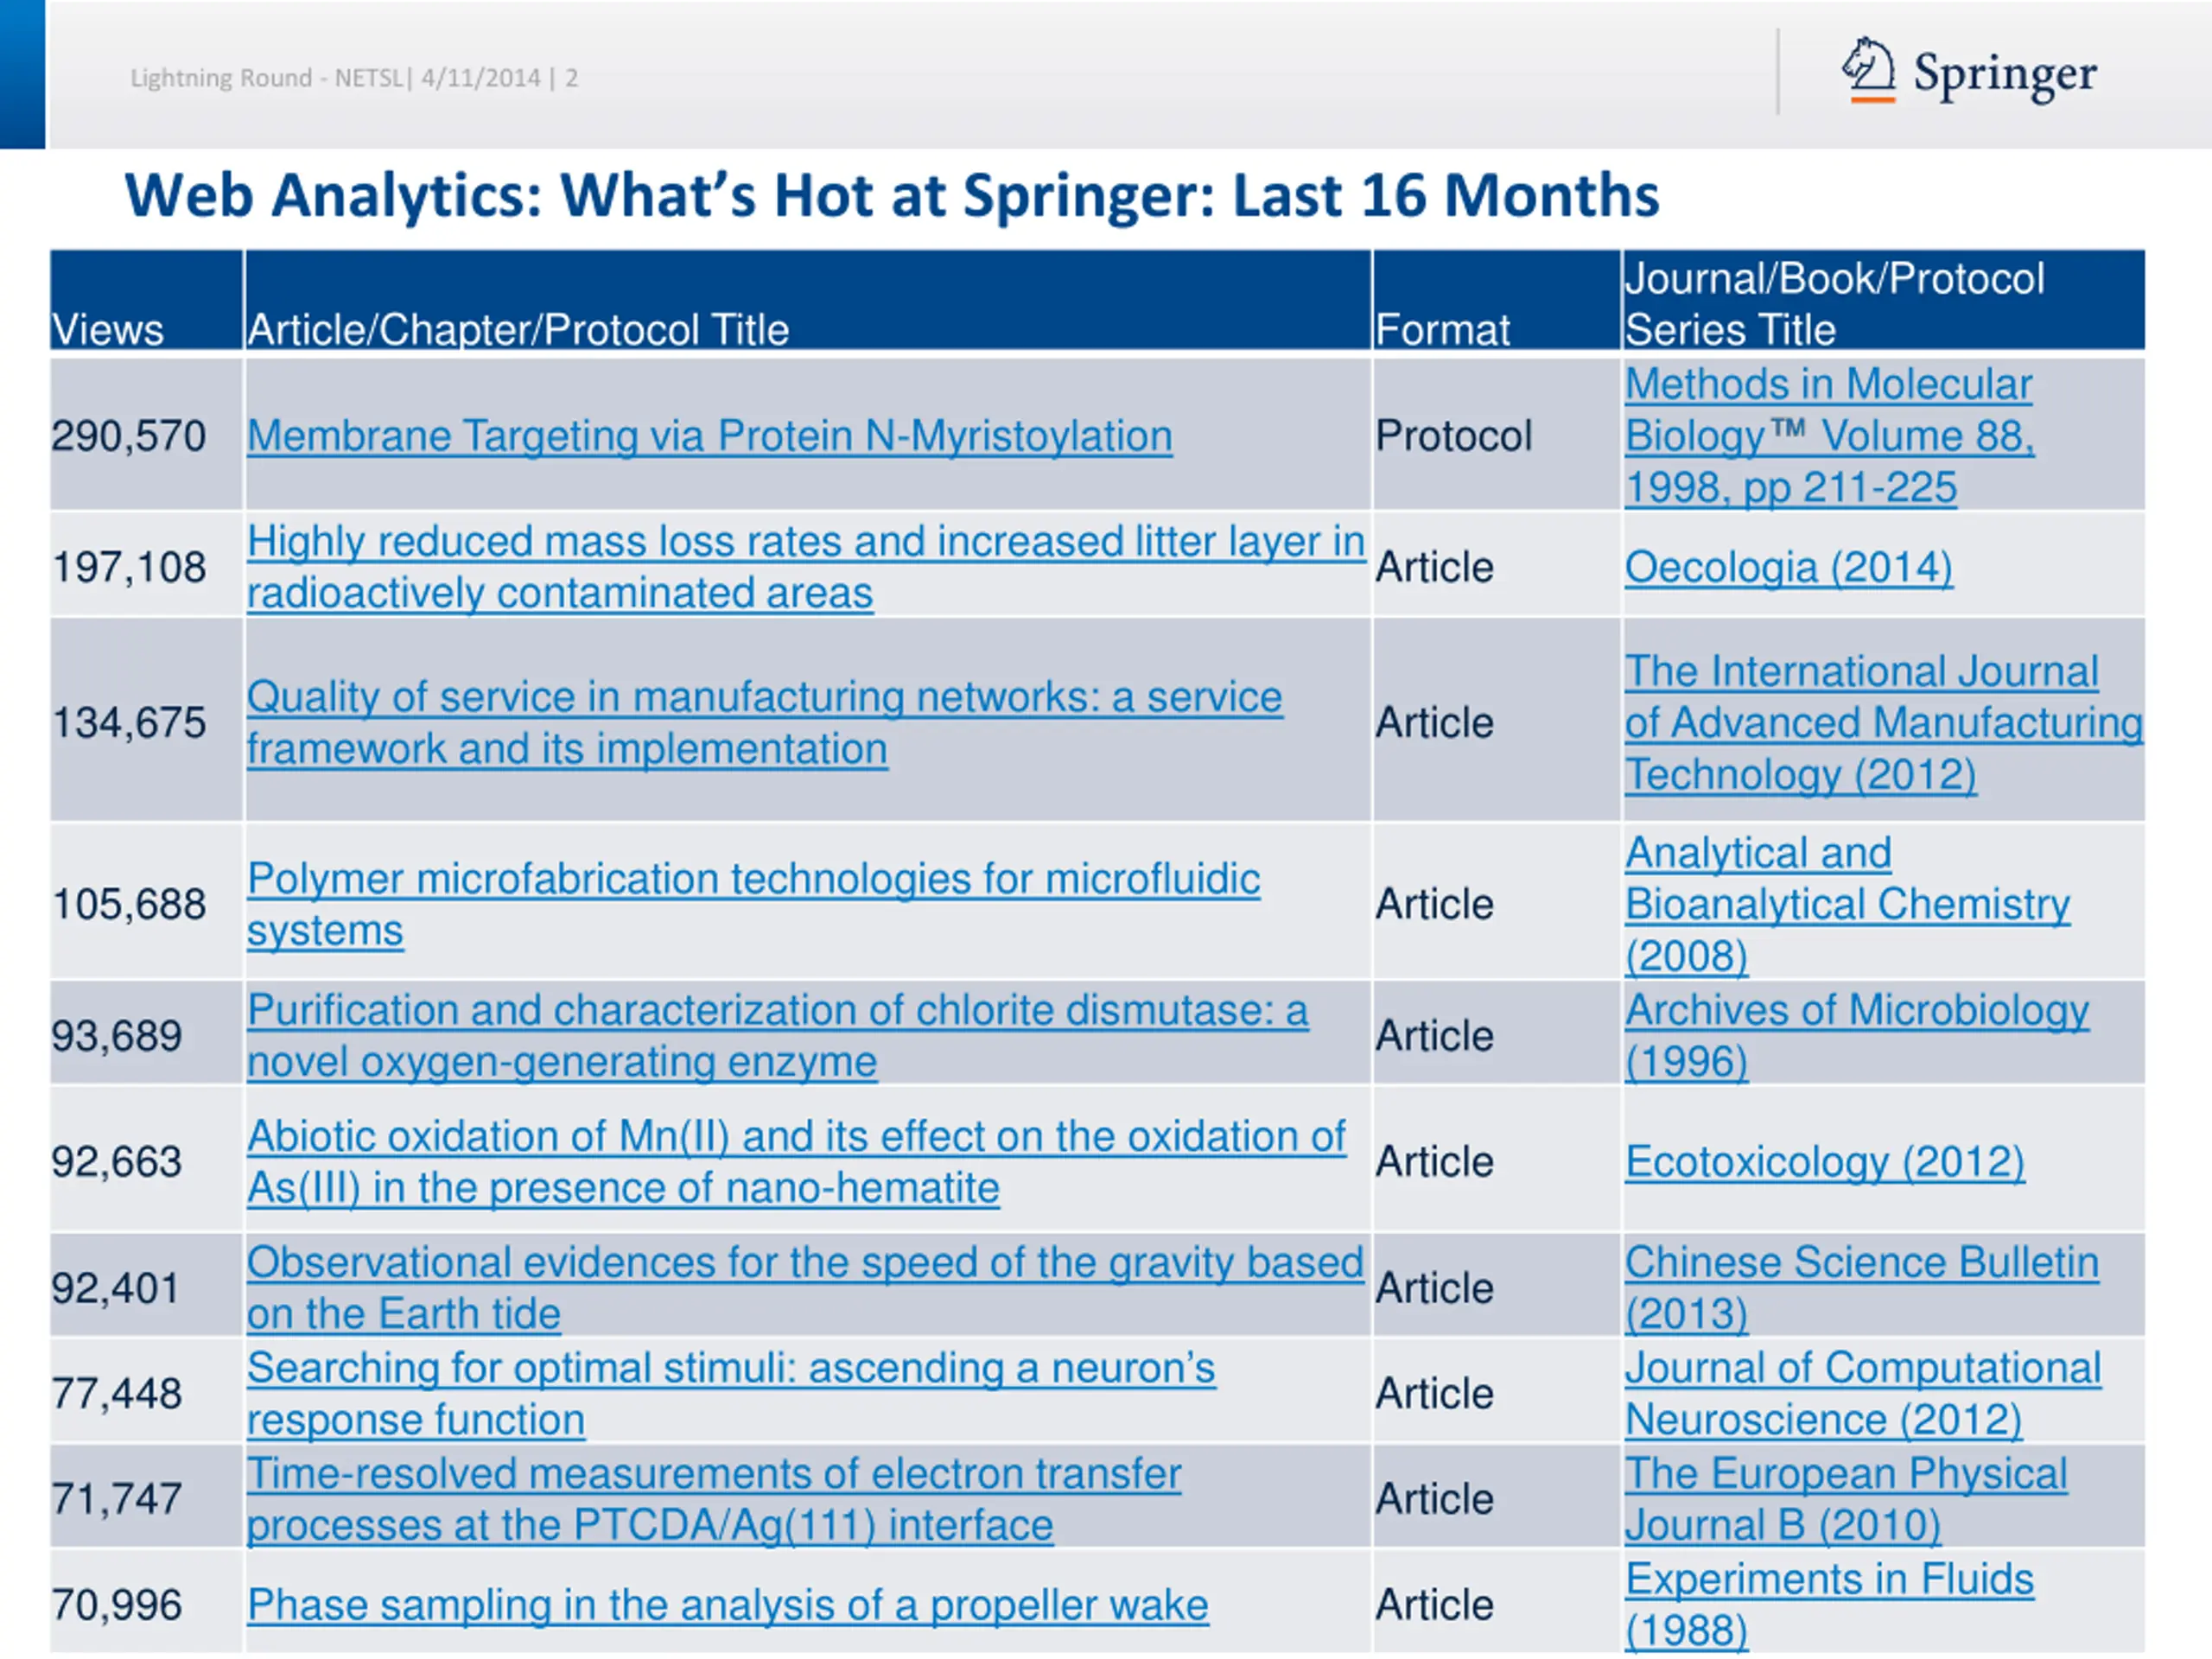This screenshot has width=2212, height=1659.
Task: Open Chinese Science Bulletin (2013) link
Action: click(x=1861, y=1263)
